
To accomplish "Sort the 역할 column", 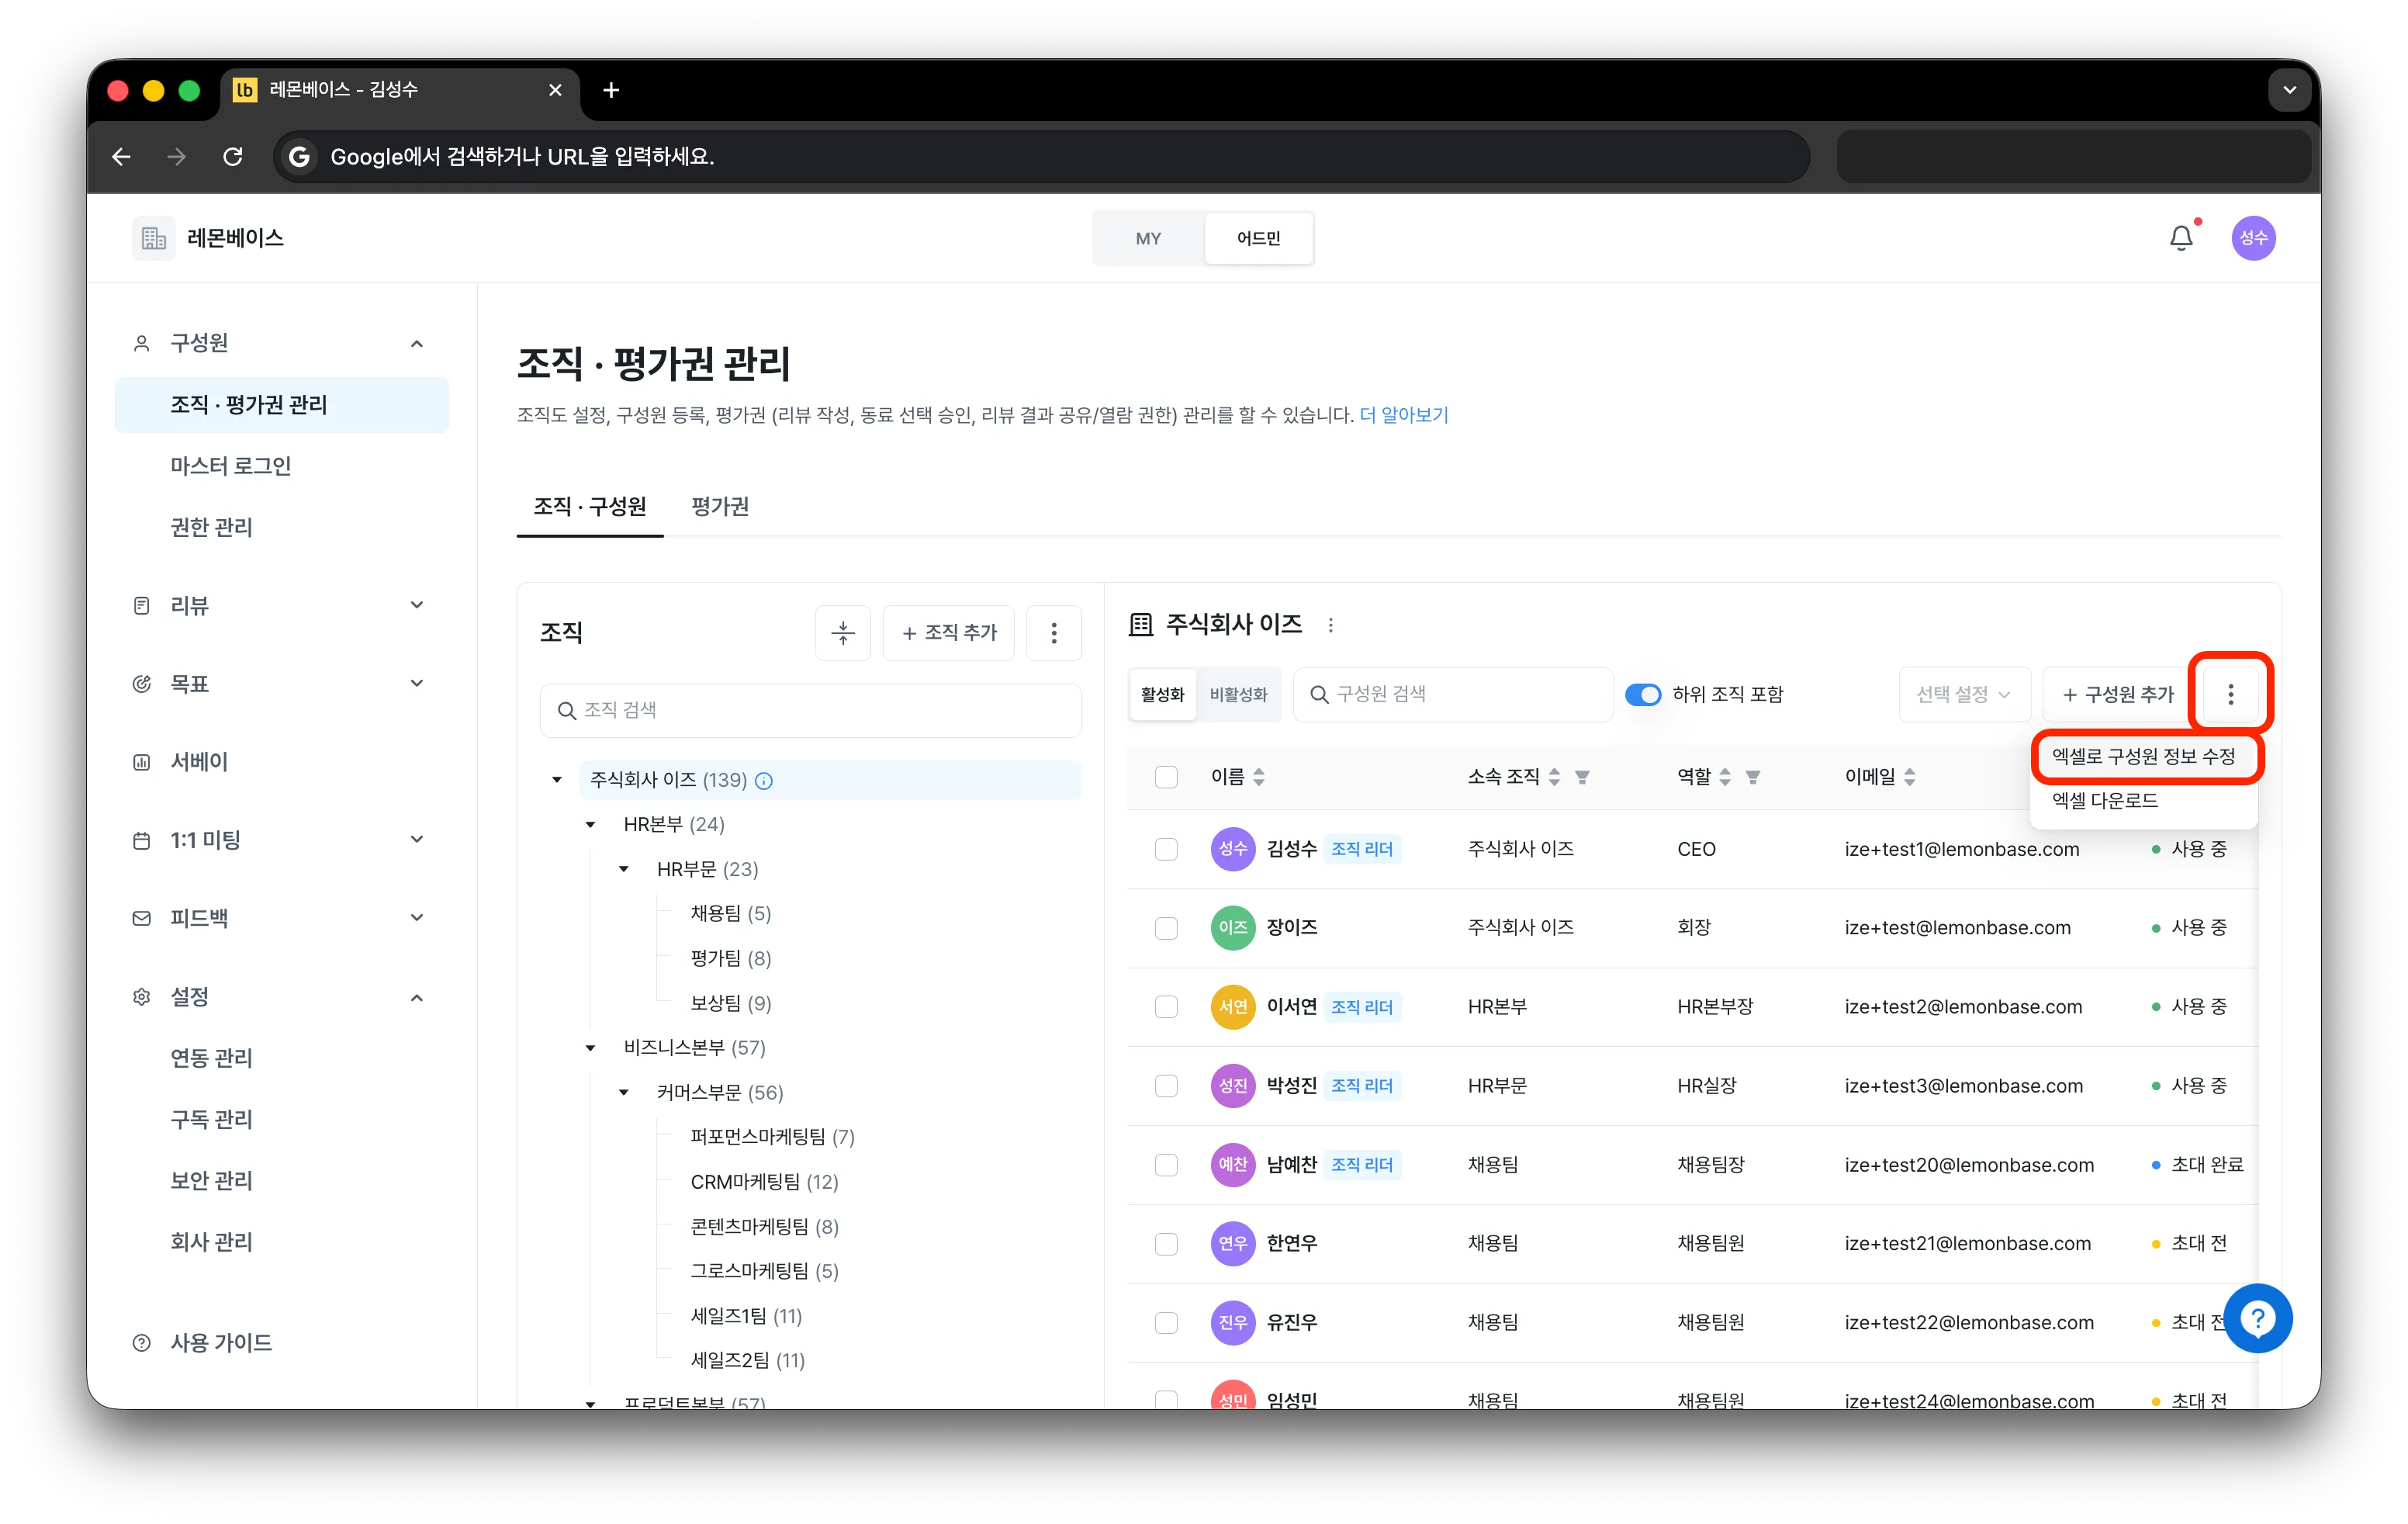I will [1725, 777].
